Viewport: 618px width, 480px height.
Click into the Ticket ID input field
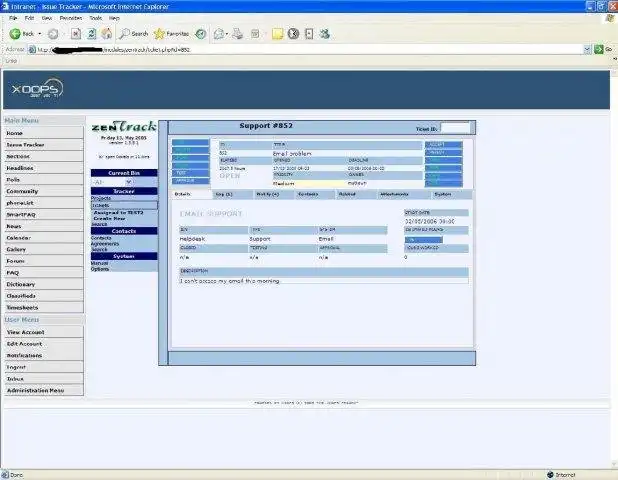point(454,128)
